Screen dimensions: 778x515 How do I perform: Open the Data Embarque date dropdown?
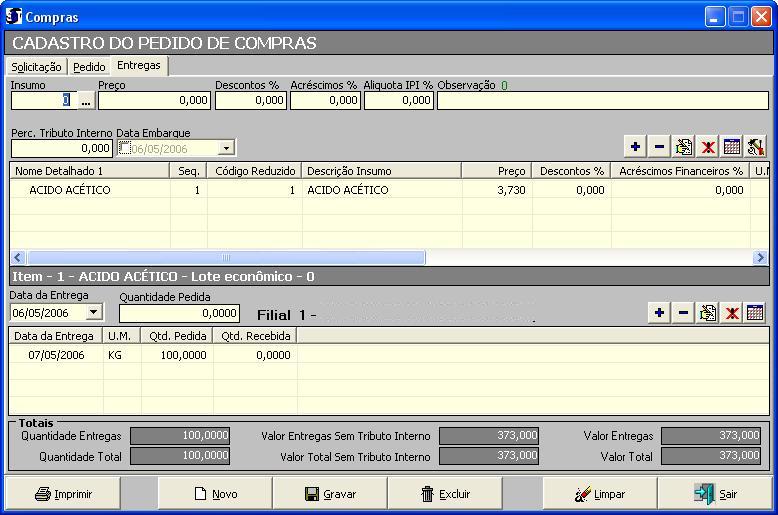[x=226, y=148]
